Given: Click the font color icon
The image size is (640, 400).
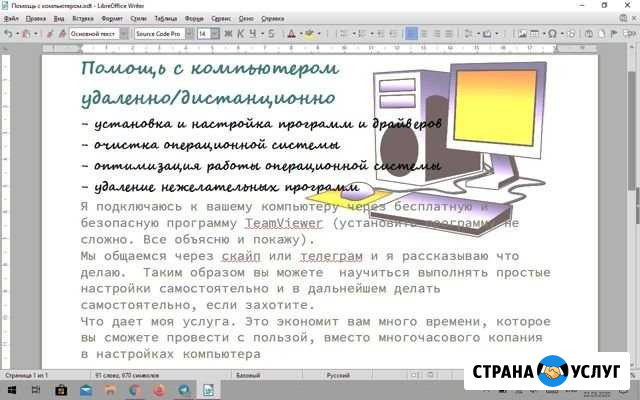Looking at the screenshot, I should point(291,33).
